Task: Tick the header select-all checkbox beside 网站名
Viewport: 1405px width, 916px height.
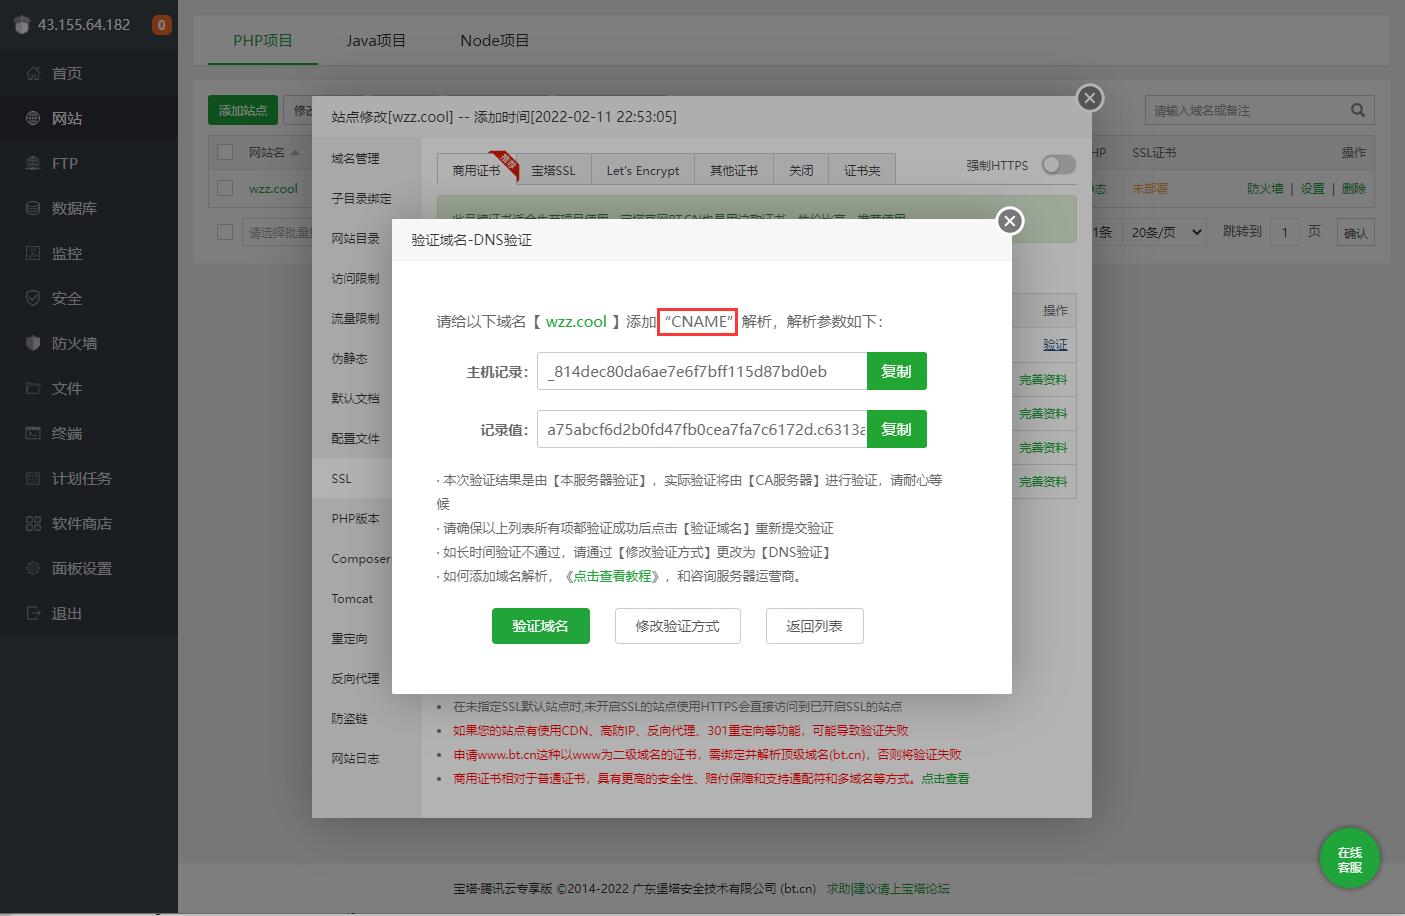Action: (x=225, y=152)
